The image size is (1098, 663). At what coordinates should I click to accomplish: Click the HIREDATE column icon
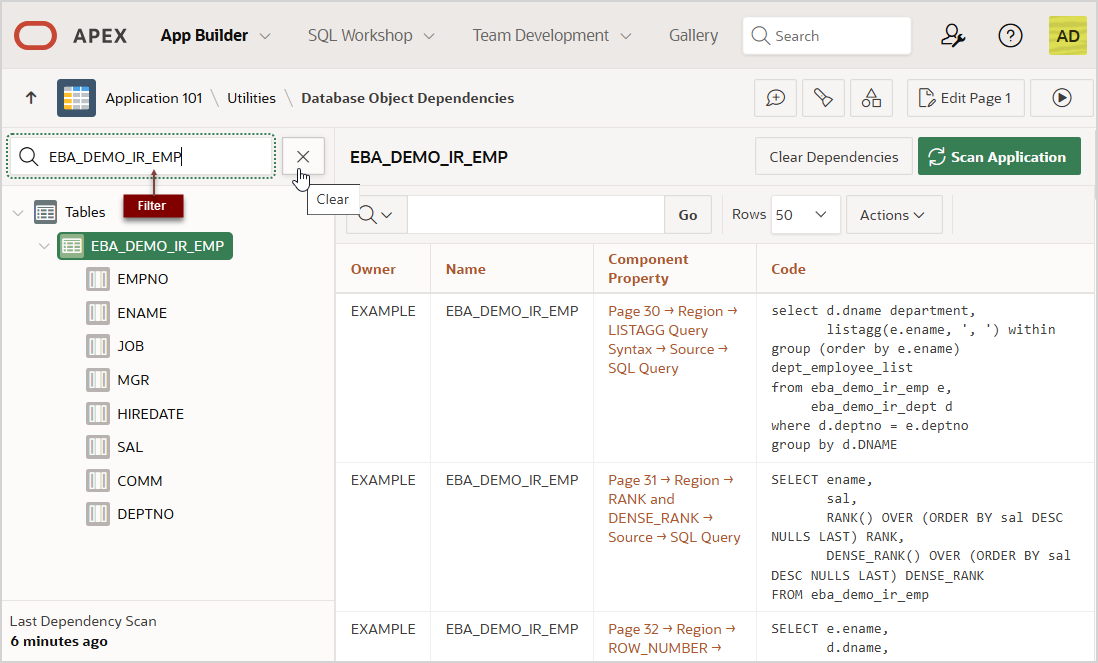tap(98, 414)
